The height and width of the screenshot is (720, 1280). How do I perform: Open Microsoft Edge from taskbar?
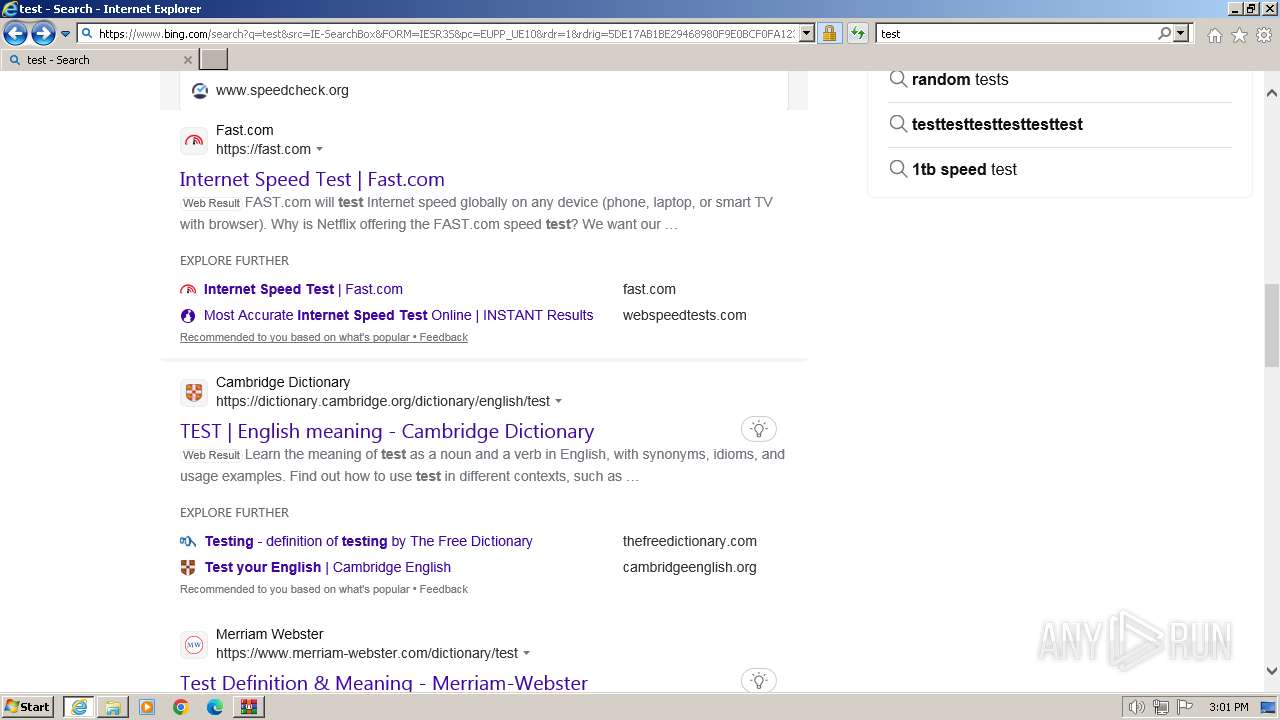coord(215,707)
